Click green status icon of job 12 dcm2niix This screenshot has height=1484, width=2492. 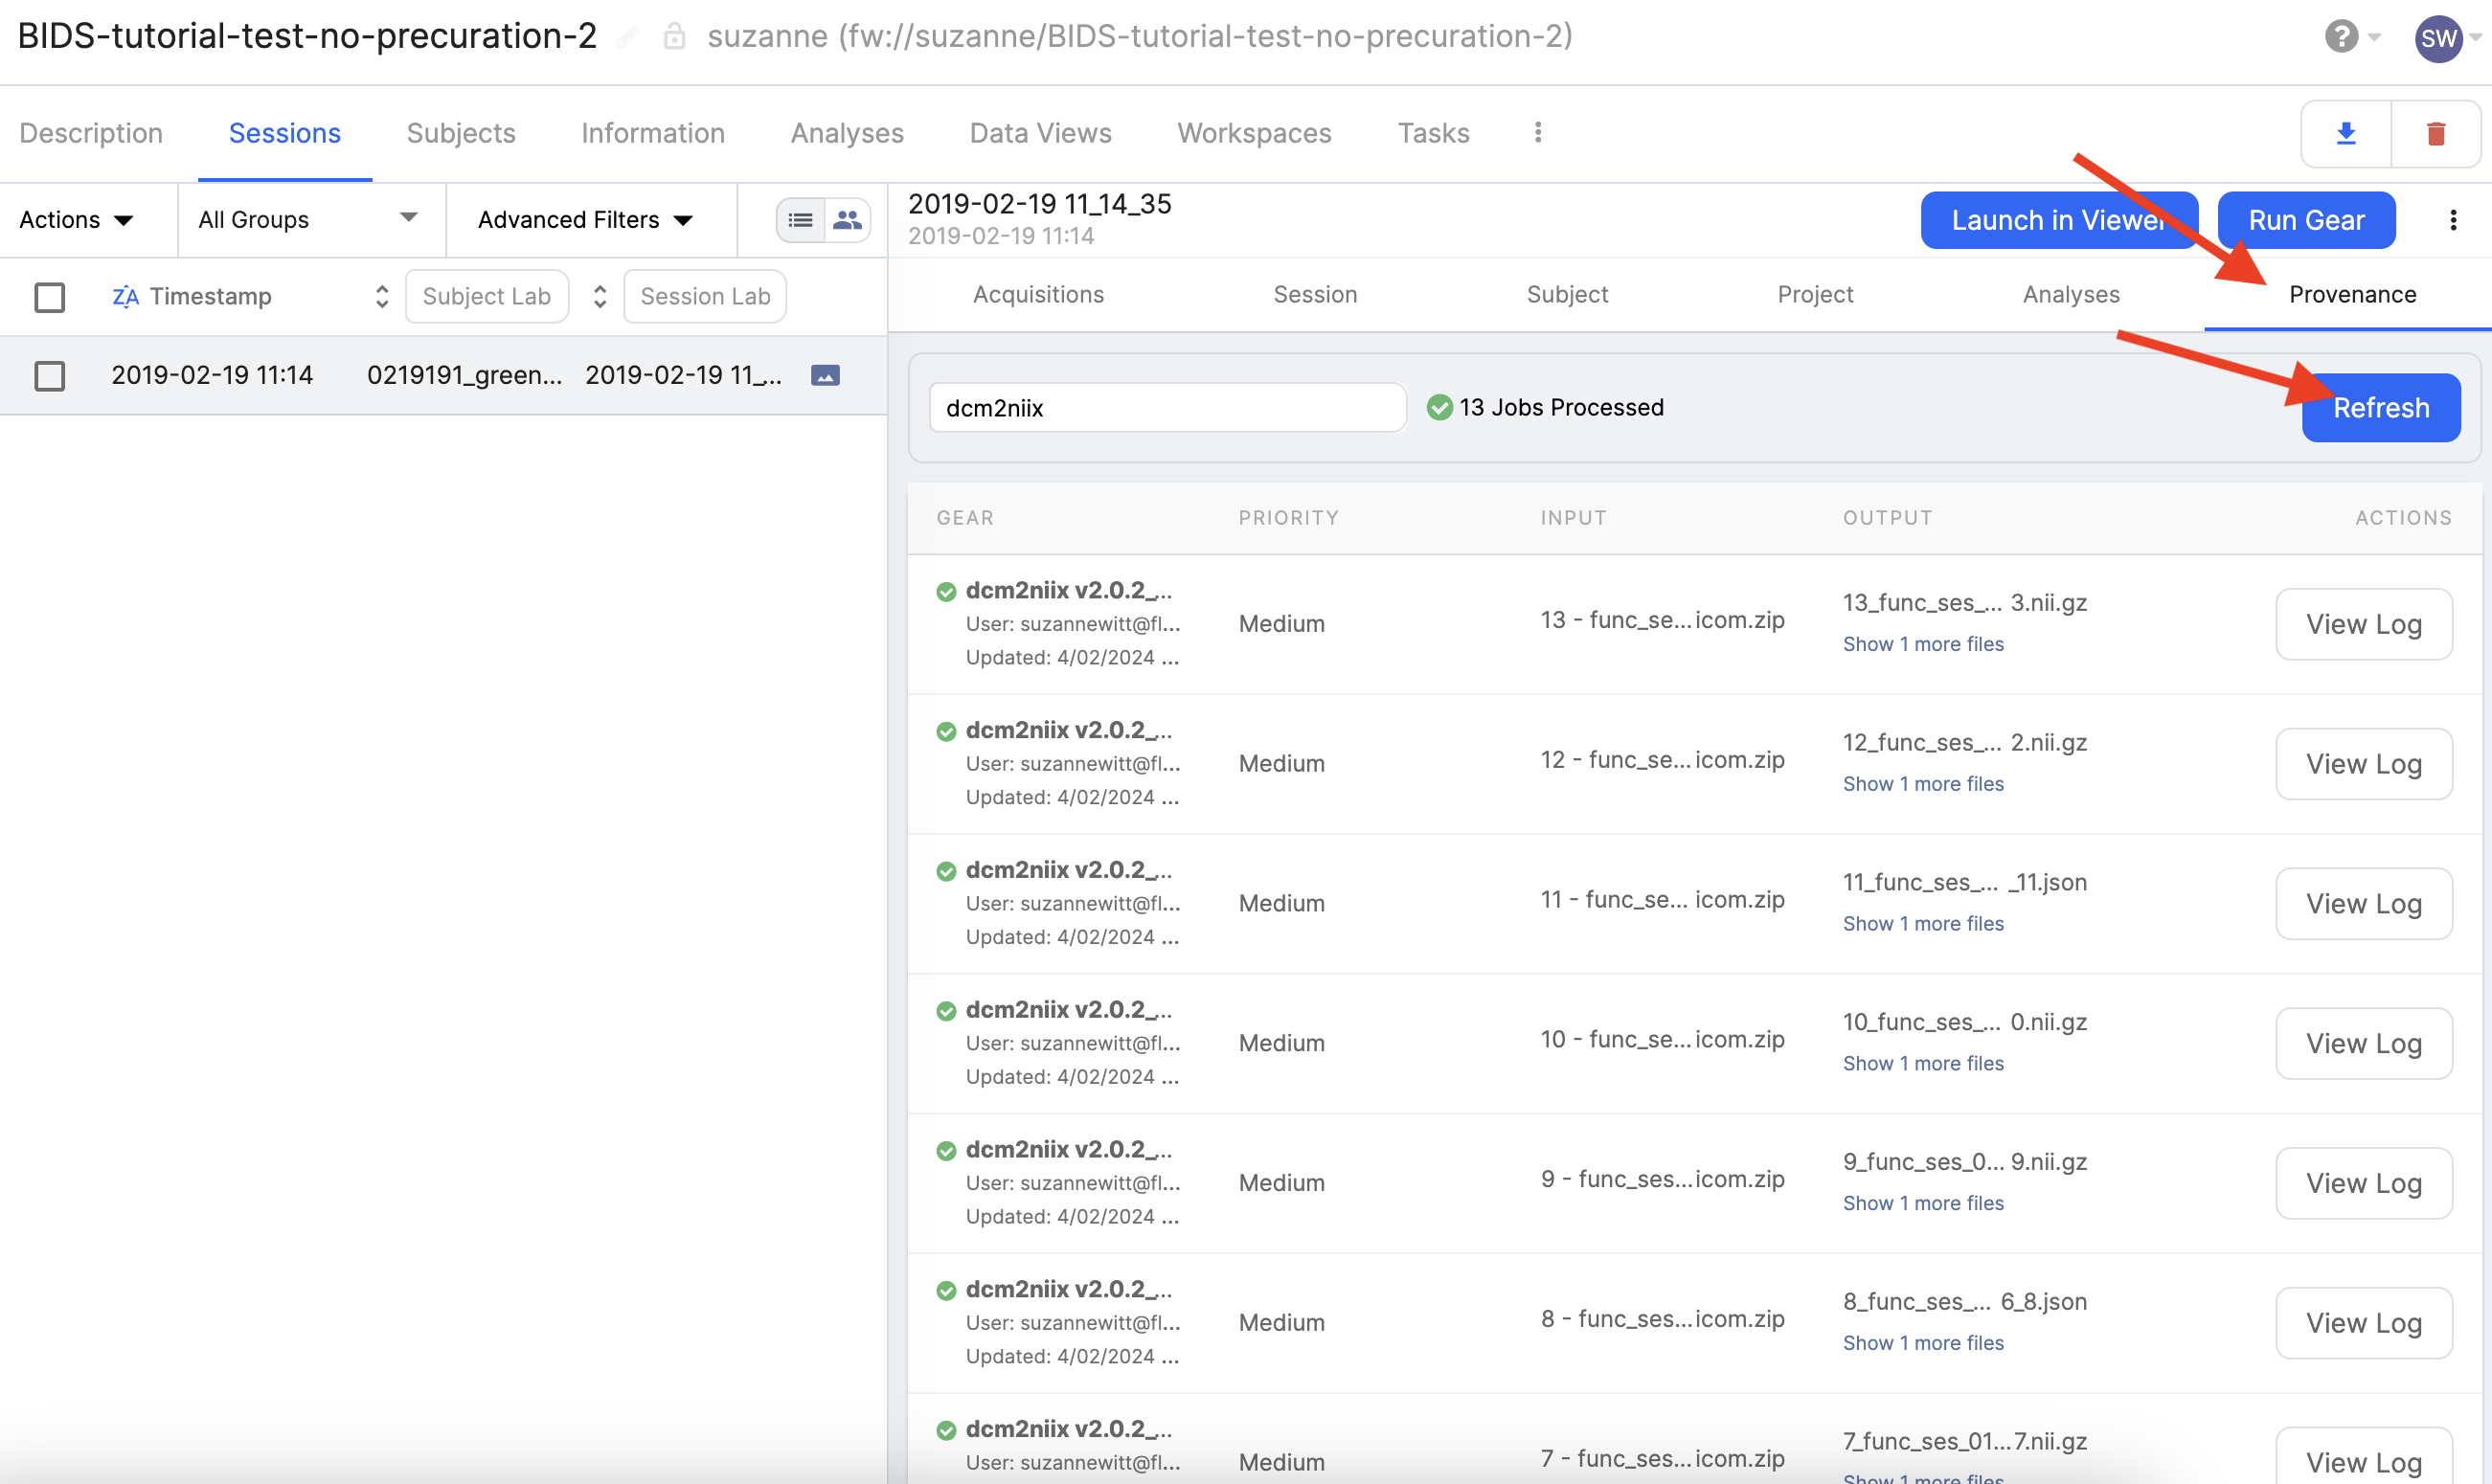point(946,732)
